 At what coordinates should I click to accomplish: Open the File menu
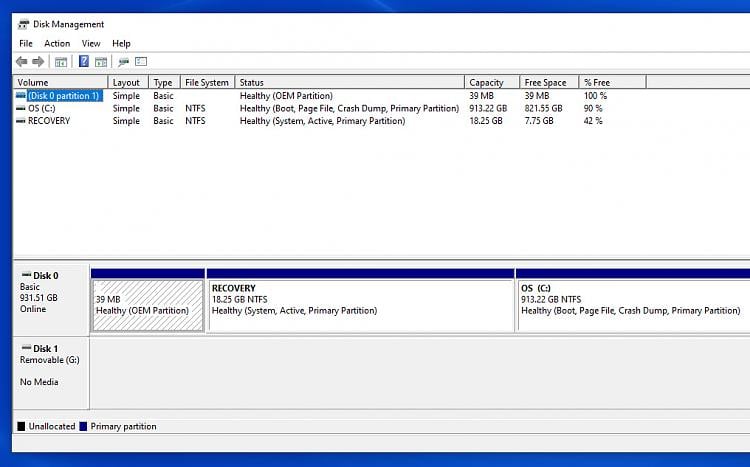pyautogui.click(x=26, y=44)
